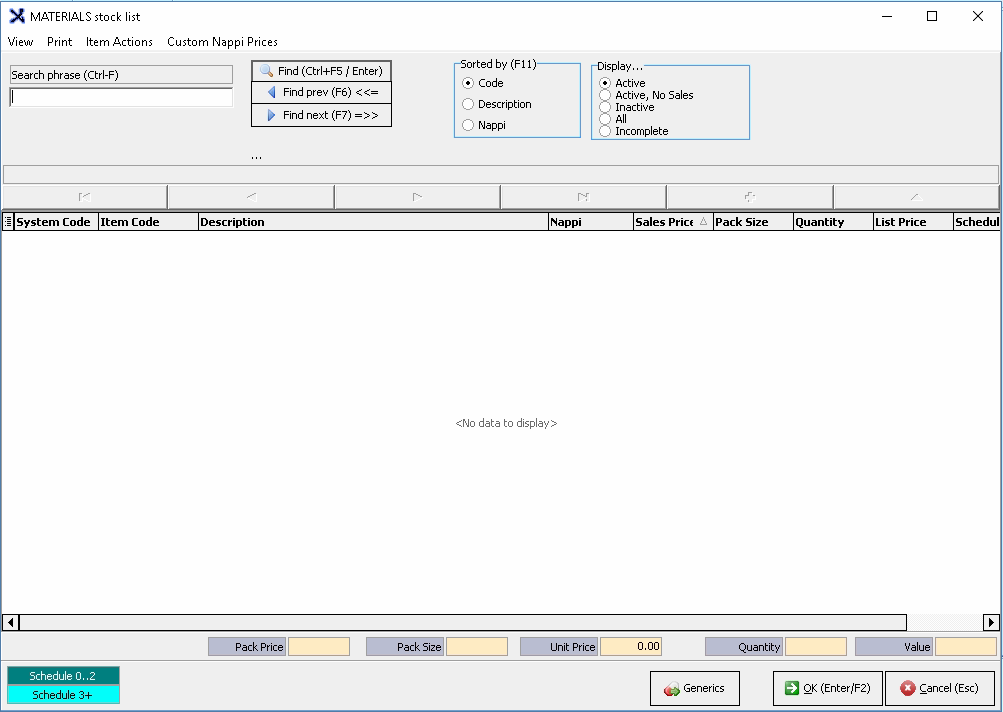Click the insert record plus icon
The width and height of the screenshot is (1003, 712).
749,197
